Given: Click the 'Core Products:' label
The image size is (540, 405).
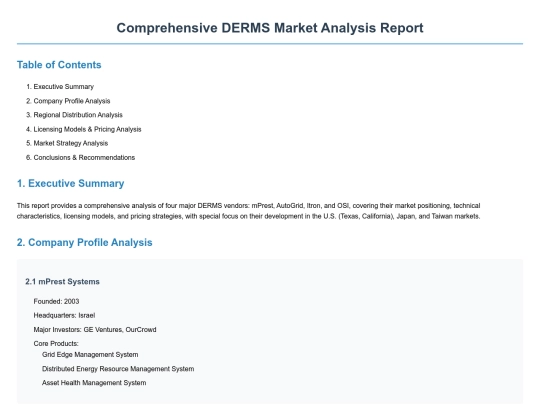Looking at the screenshot, I should click(56, 343).
